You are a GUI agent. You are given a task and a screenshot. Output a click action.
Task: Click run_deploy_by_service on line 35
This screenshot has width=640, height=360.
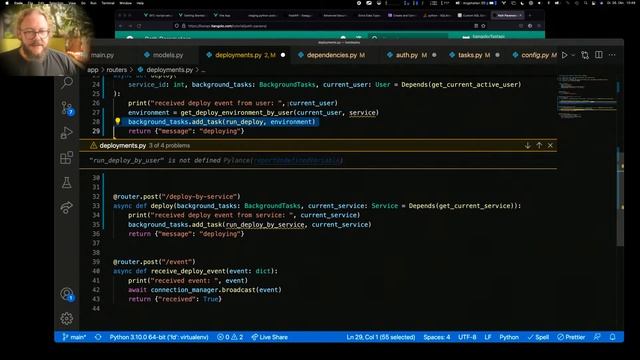(265, 224)
